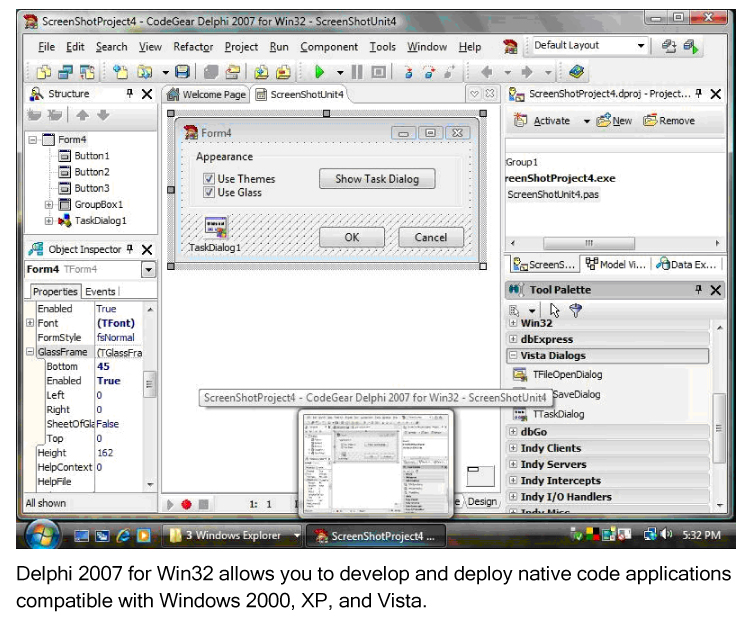The height and width of the screenshot is (635, 749).
Task: Expand TaskDialog1 in Structure tree
Action: pos(48,221)
